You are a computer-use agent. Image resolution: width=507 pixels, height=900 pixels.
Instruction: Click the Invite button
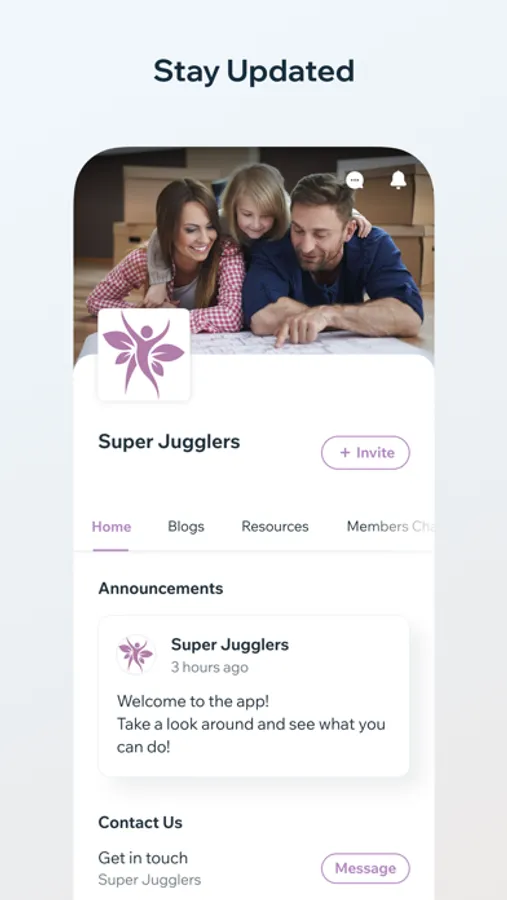click(365, 453)
